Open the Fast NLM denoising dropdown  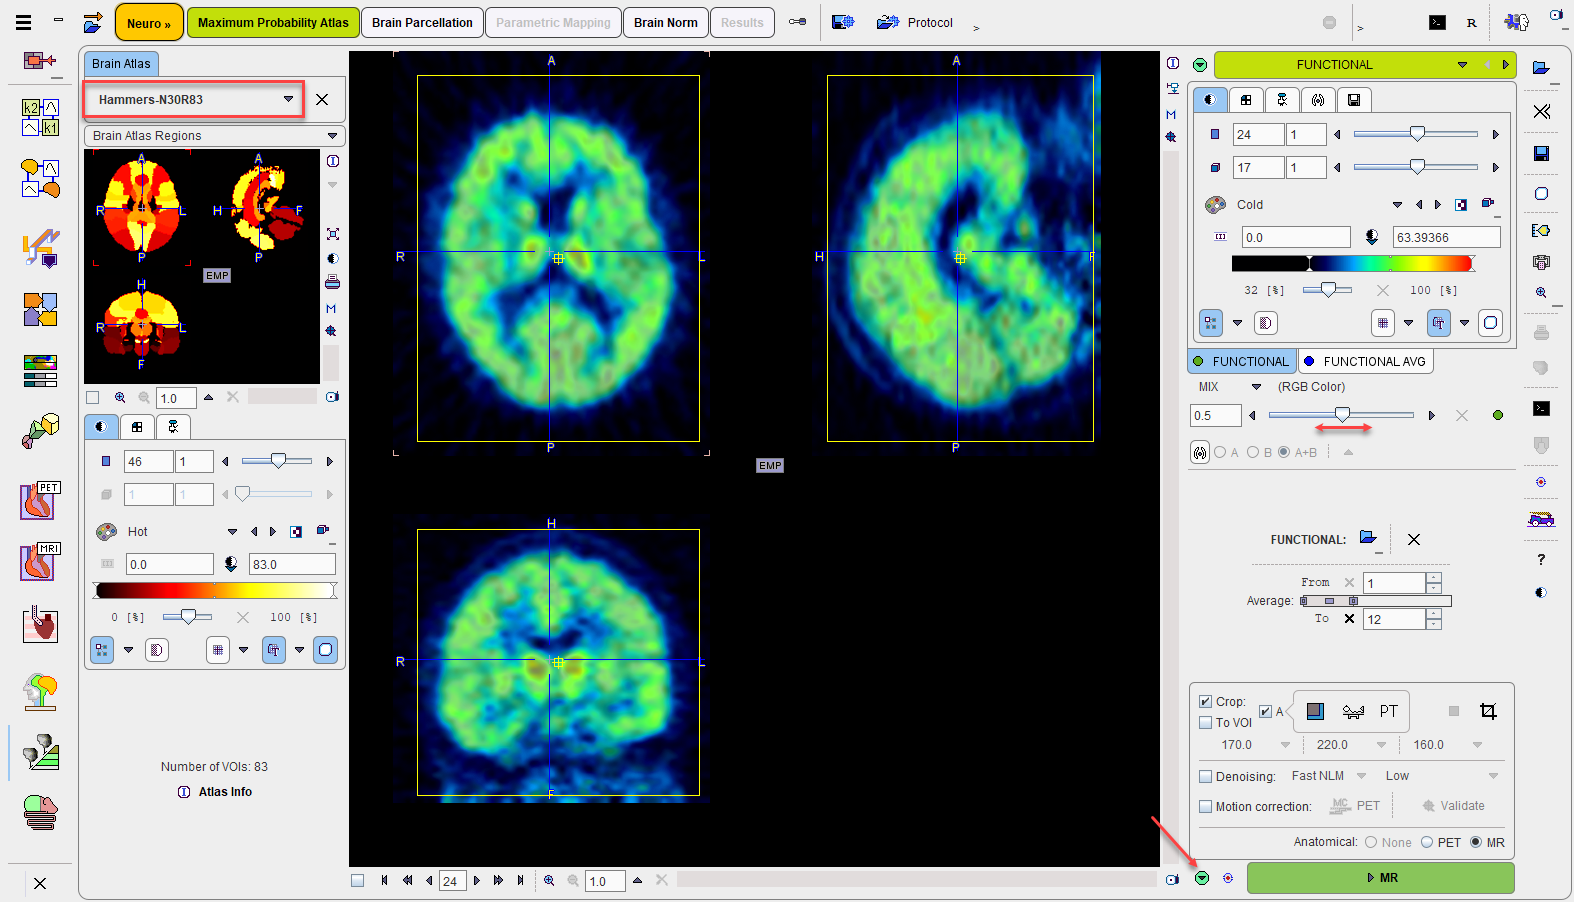coord(1361,776)
